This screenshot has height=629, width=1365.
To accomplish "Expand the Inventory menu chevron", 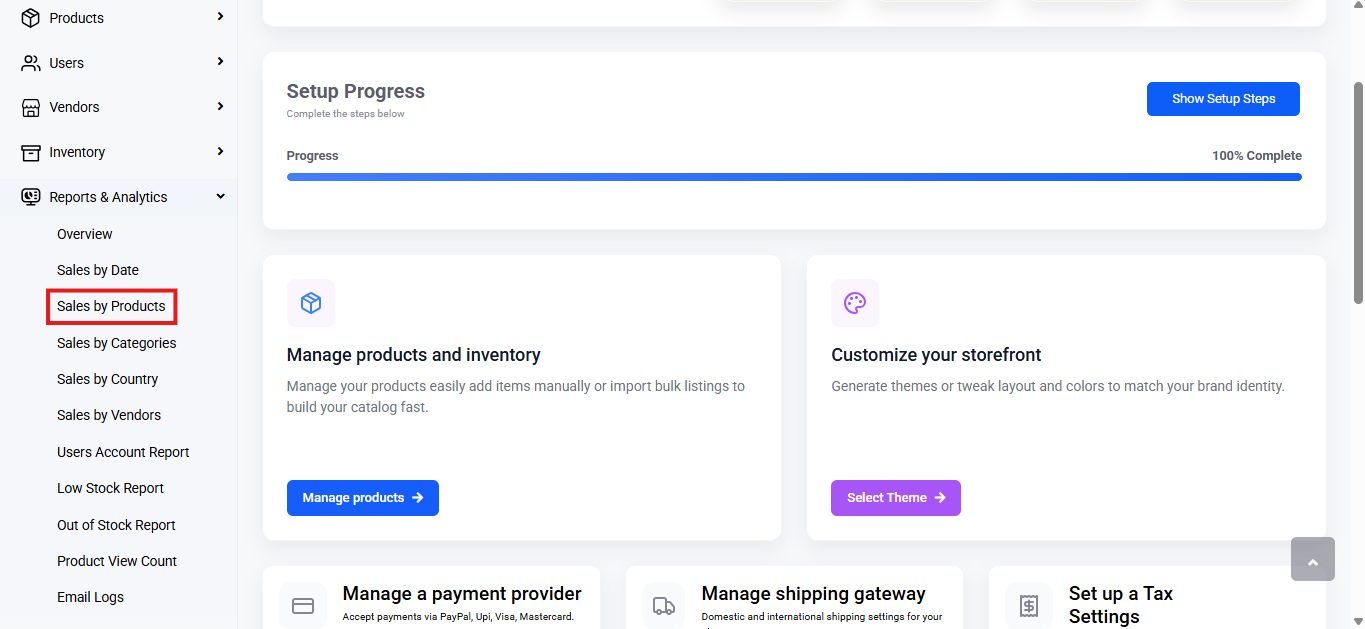I will tap(220, 151).
